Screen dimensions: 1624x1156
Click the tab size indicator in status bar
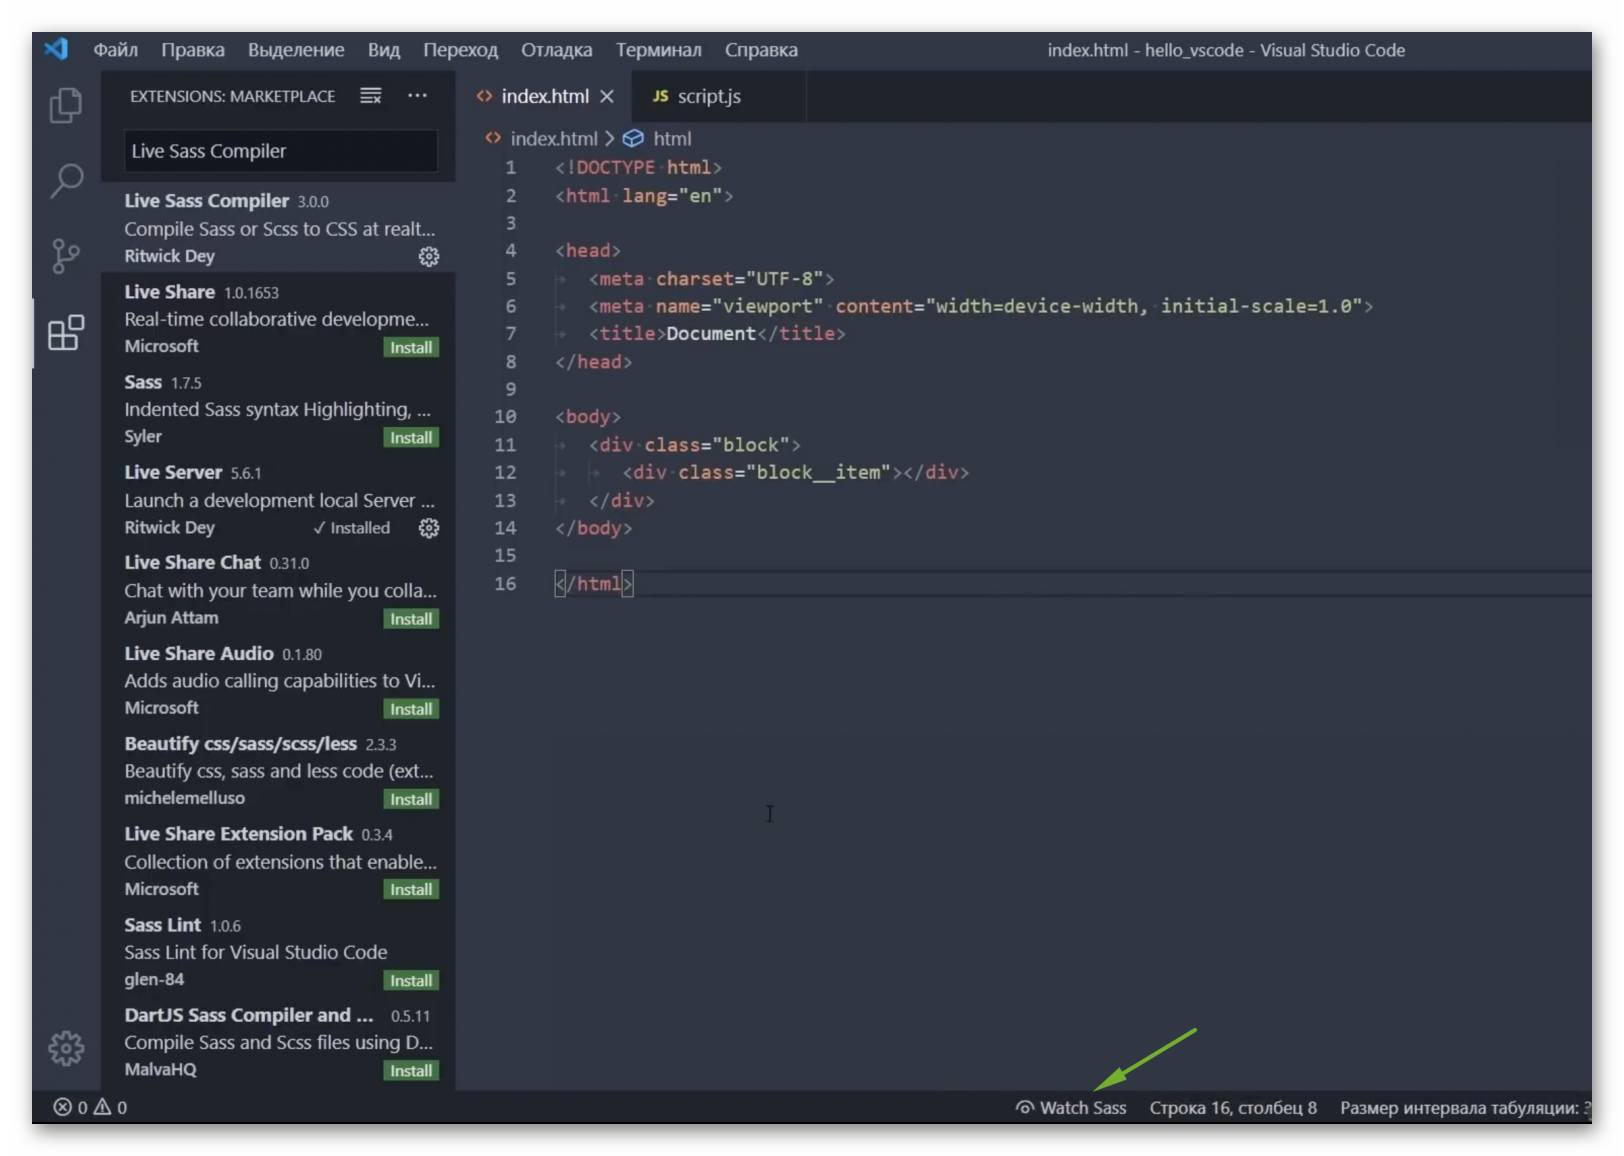pos(1465,1107)
